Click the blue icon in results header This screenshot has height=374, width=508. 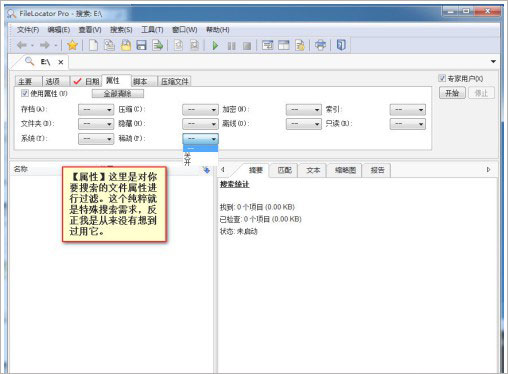click(206, 170)
